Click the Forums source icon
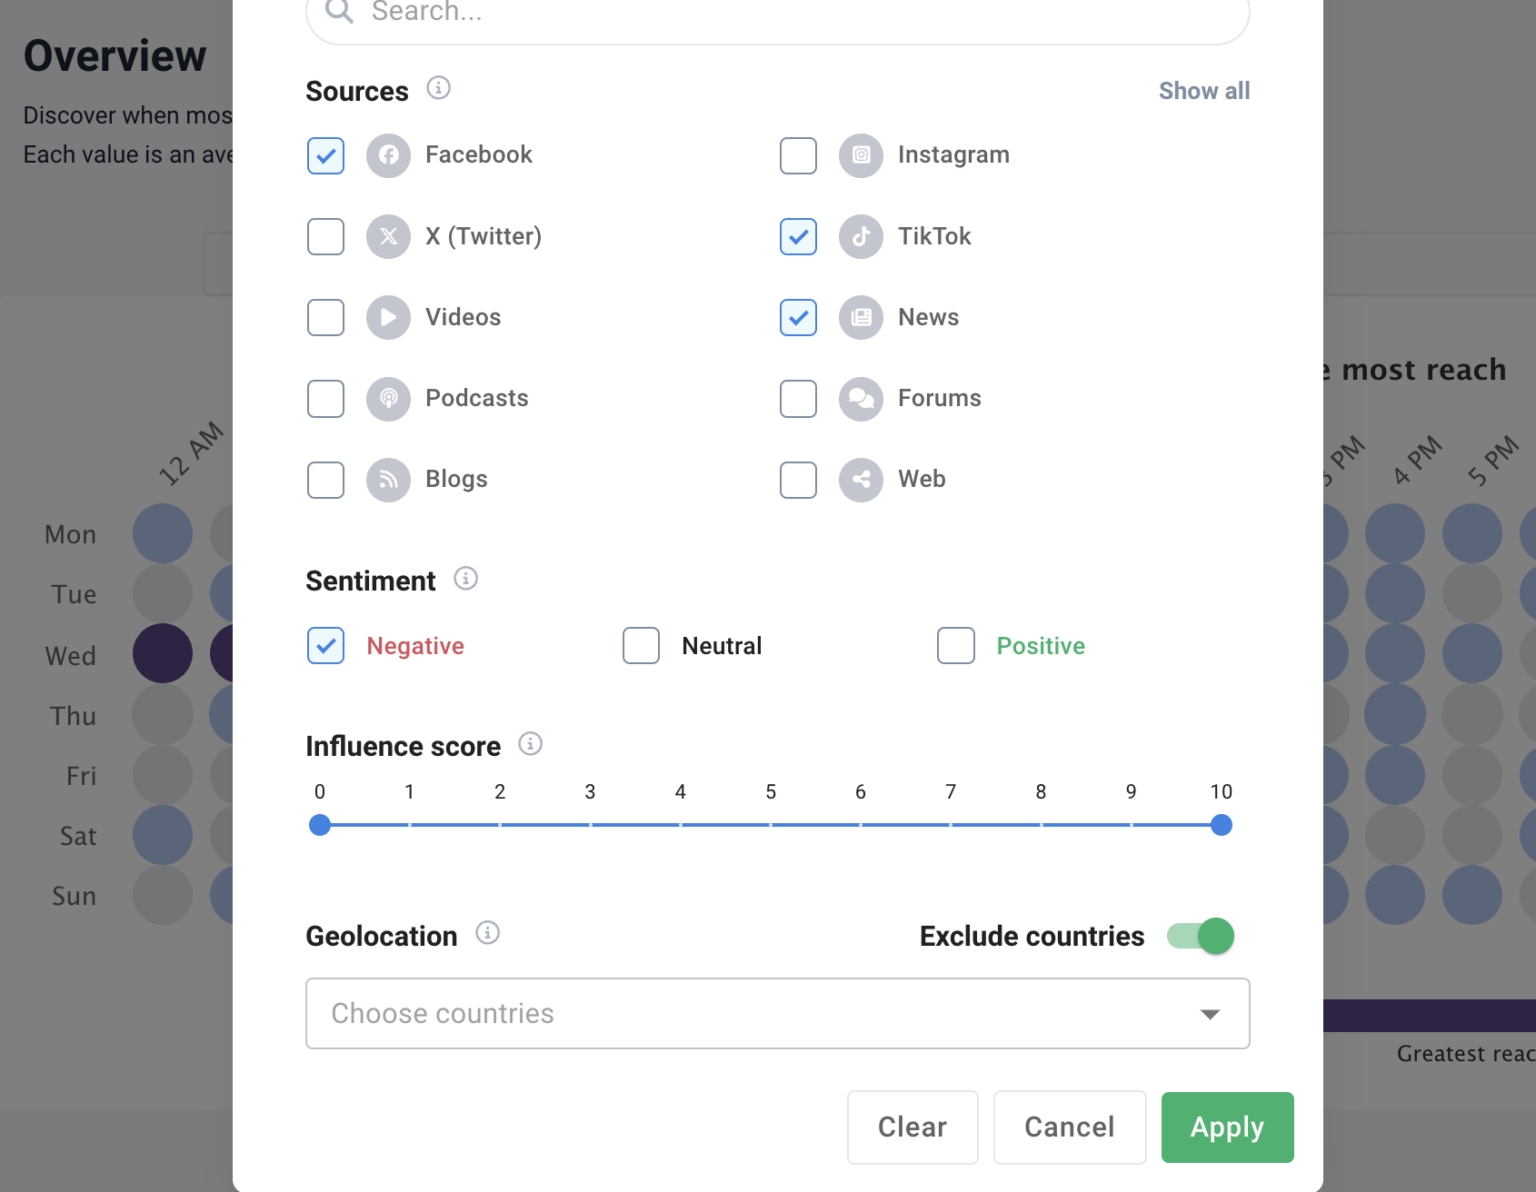1536x1192 pixels. [861, 398]
